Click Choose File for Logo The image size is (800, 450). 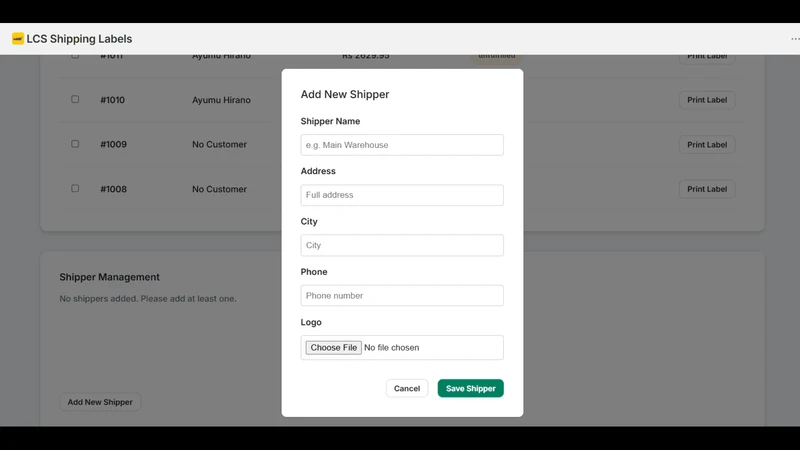pyautogui.click(x=334, y=347)
